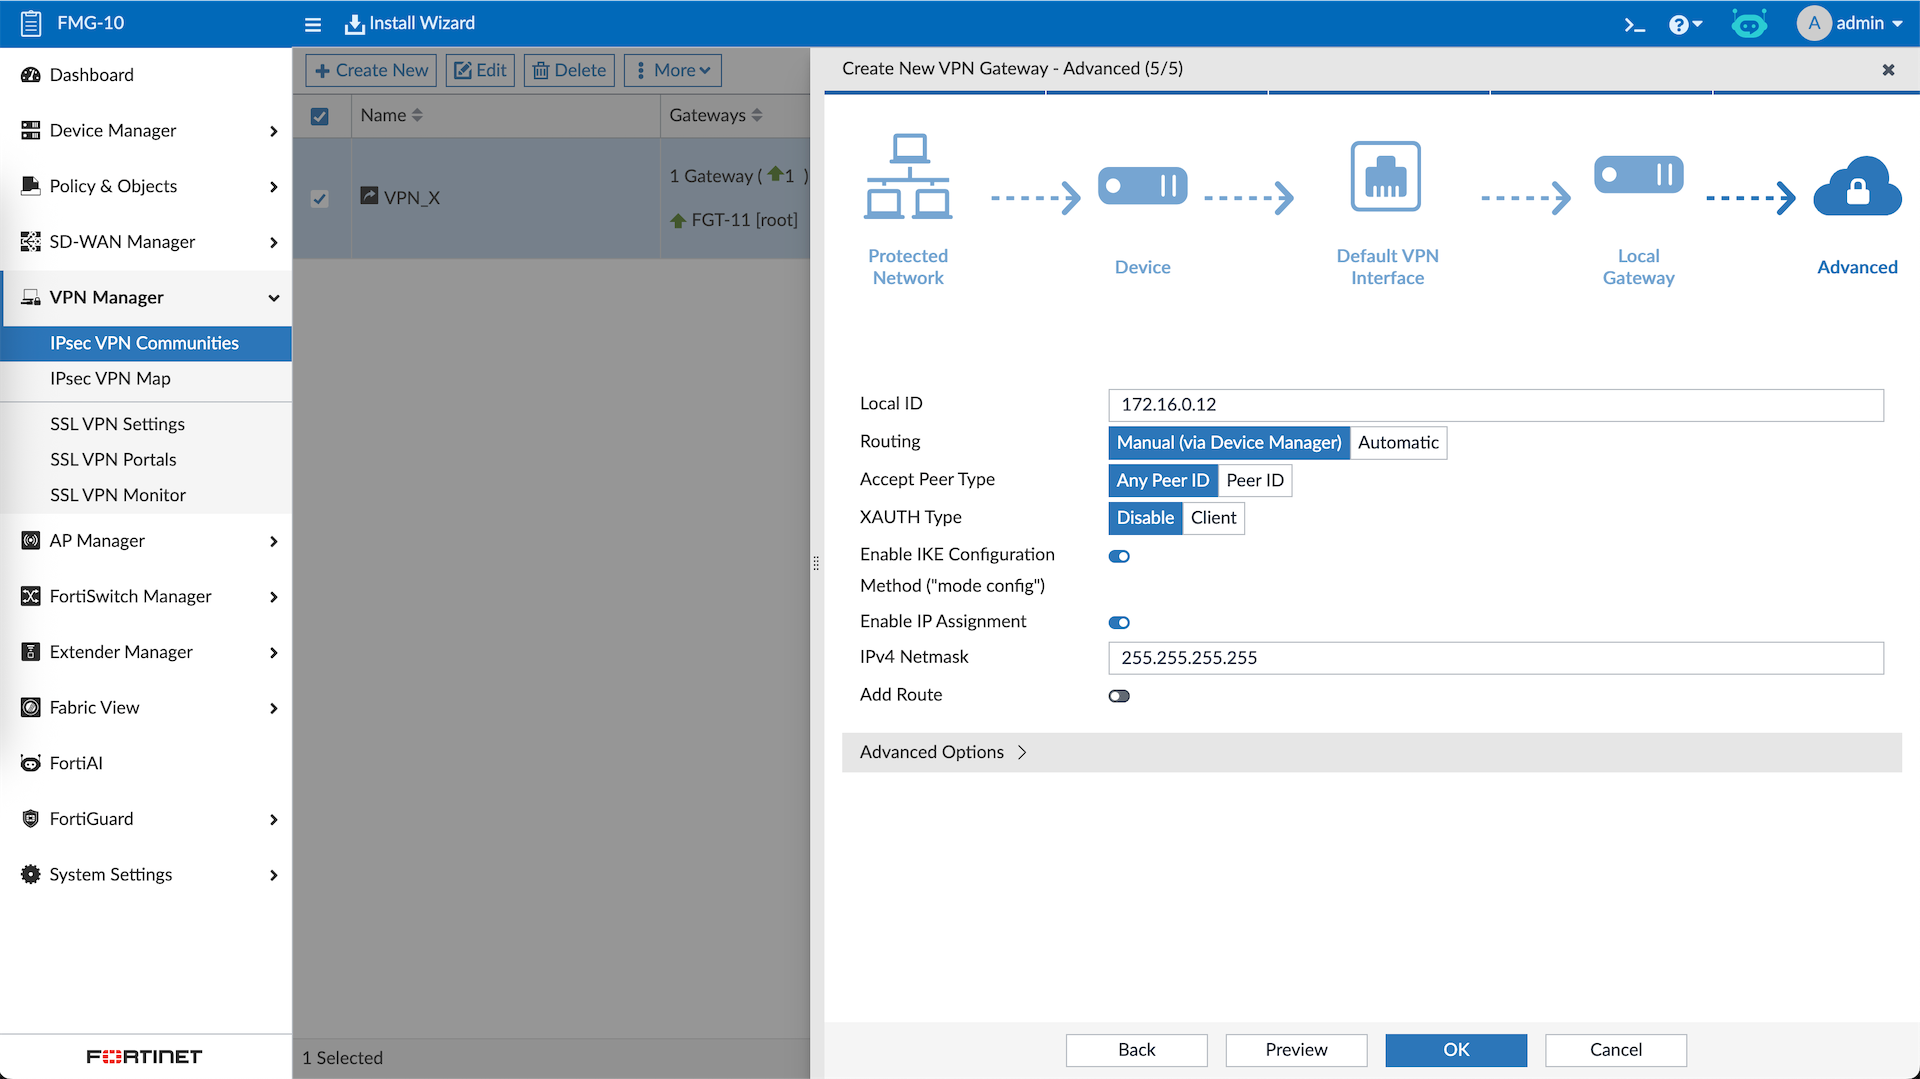Click the Default VPN Interface step icon
Screen dimensions: 1920x1079
click(1385, 177)
